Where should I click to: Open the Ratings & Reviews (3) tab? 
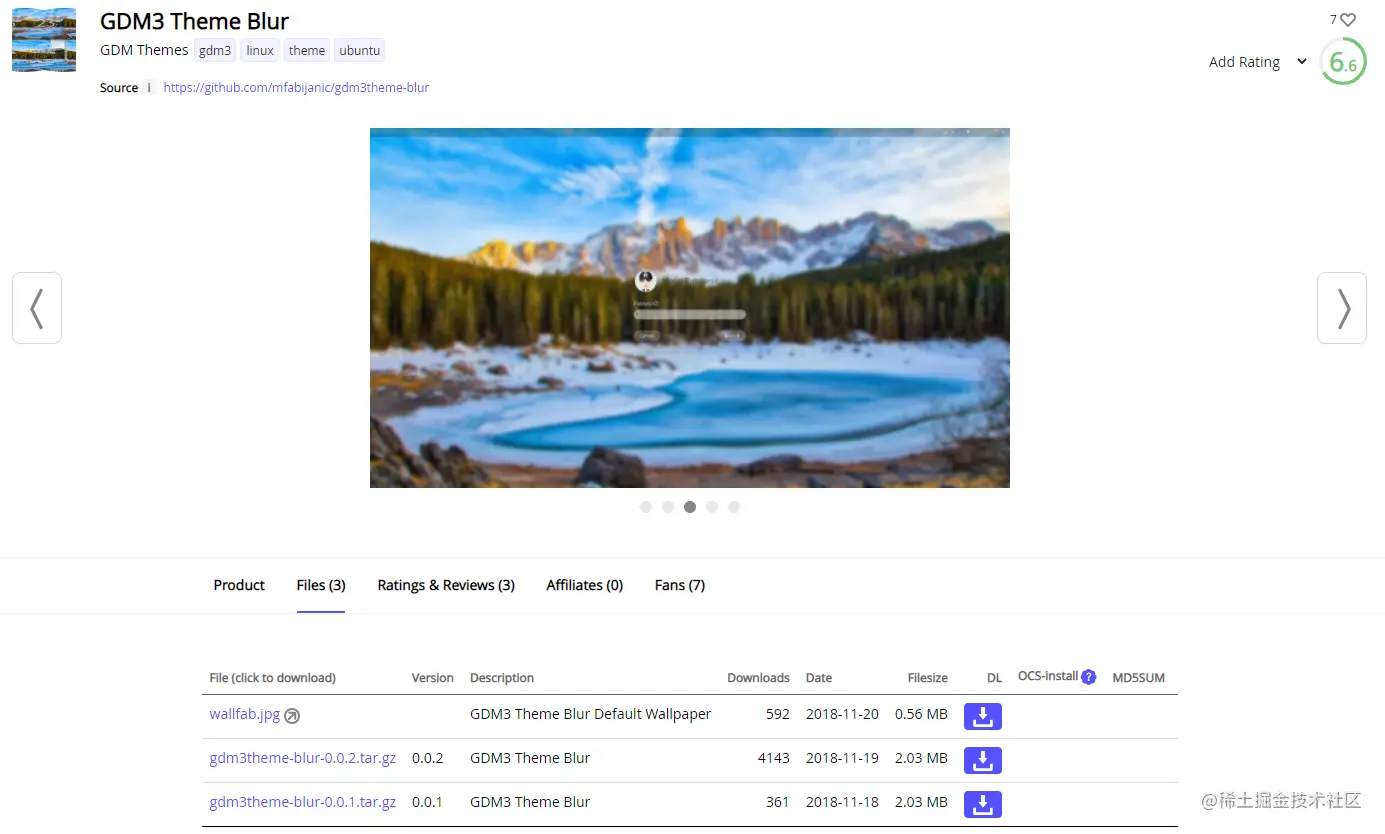click(x=446, y=585)
